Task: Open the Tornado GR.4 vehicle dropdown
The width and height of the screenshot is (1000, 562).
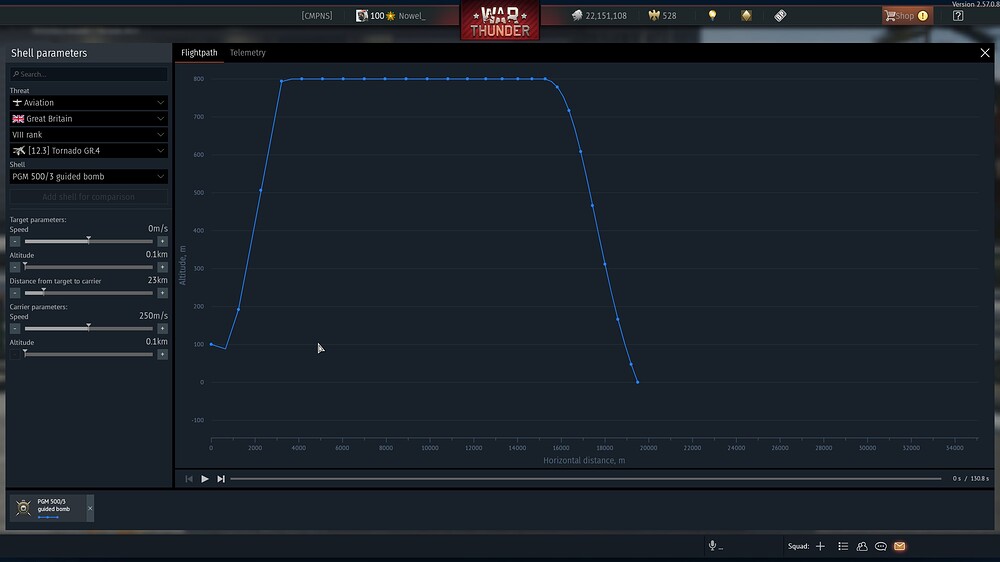Action: point(89,151)
